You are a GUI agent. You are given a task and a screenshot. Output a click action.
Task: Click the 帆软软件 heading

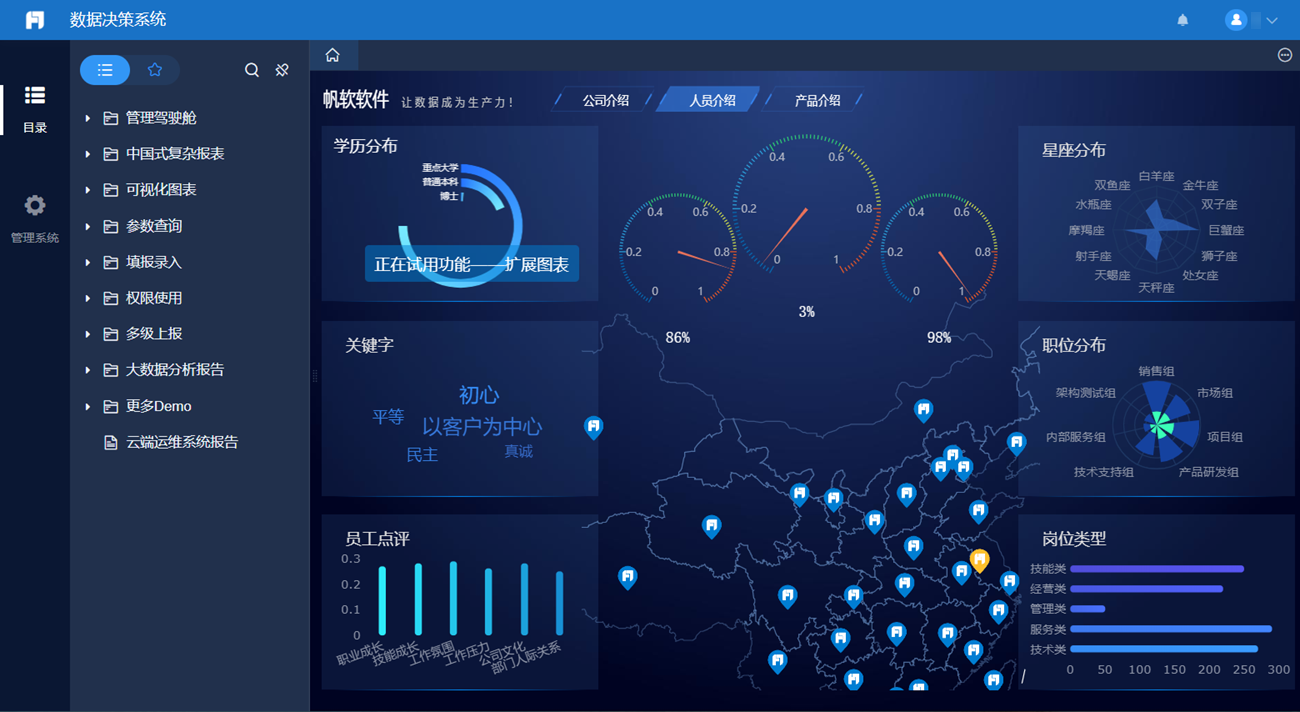coord(355,99)
